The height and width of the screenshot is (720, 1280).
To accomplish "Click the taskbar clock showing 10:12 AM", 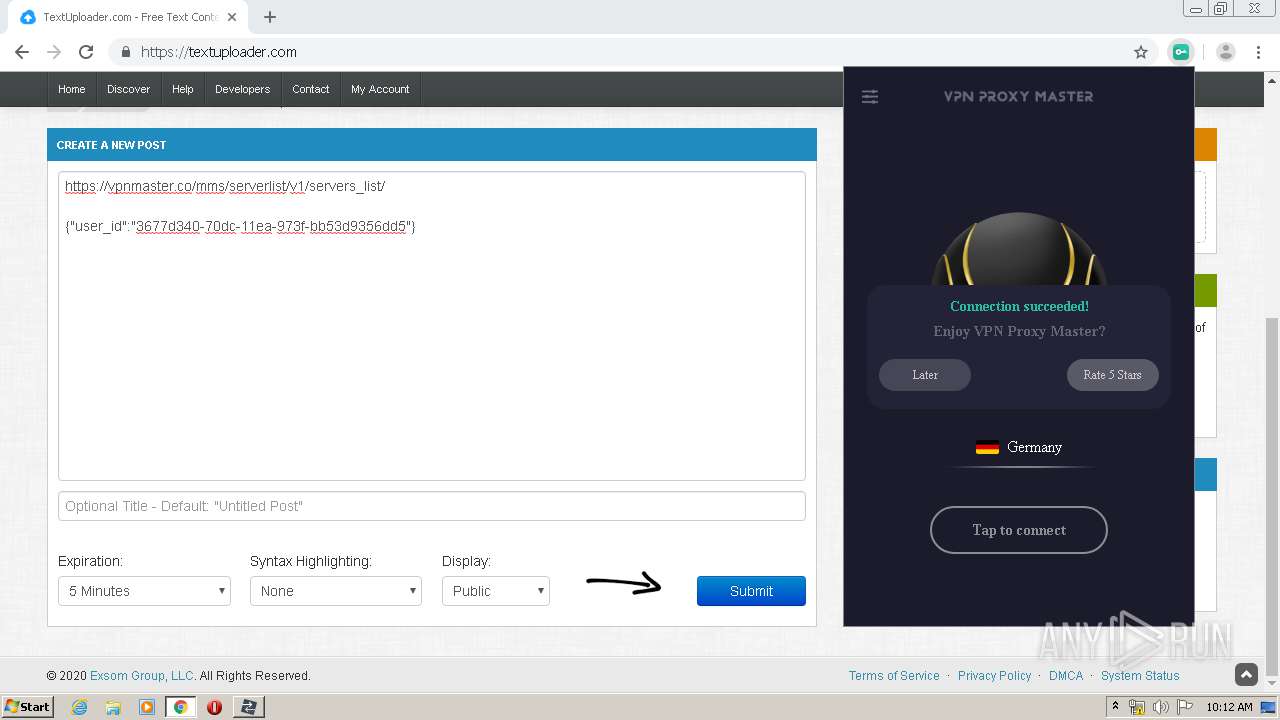I will (1229, 707).
